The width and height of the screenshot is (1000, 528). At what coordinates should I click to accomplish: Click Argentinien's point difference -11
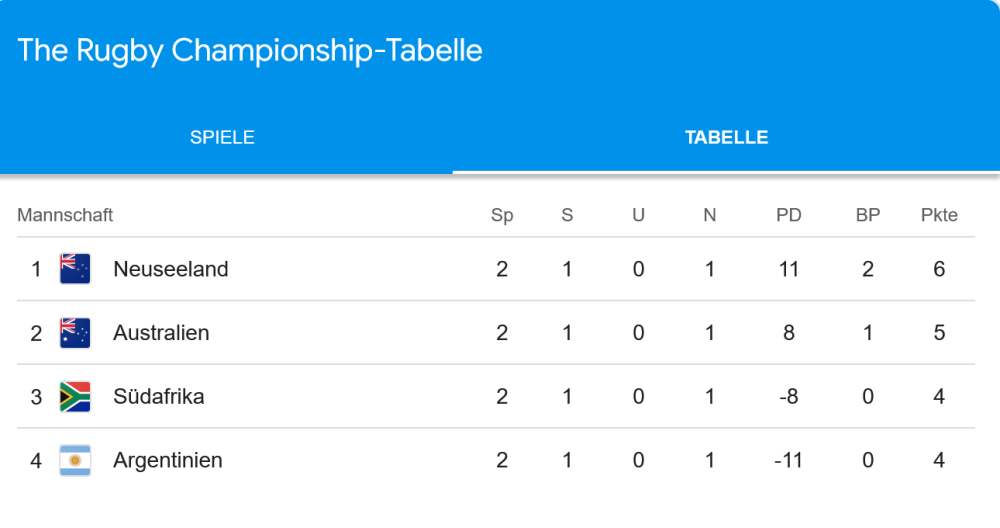pyautogui.click(x=789, y=461)
